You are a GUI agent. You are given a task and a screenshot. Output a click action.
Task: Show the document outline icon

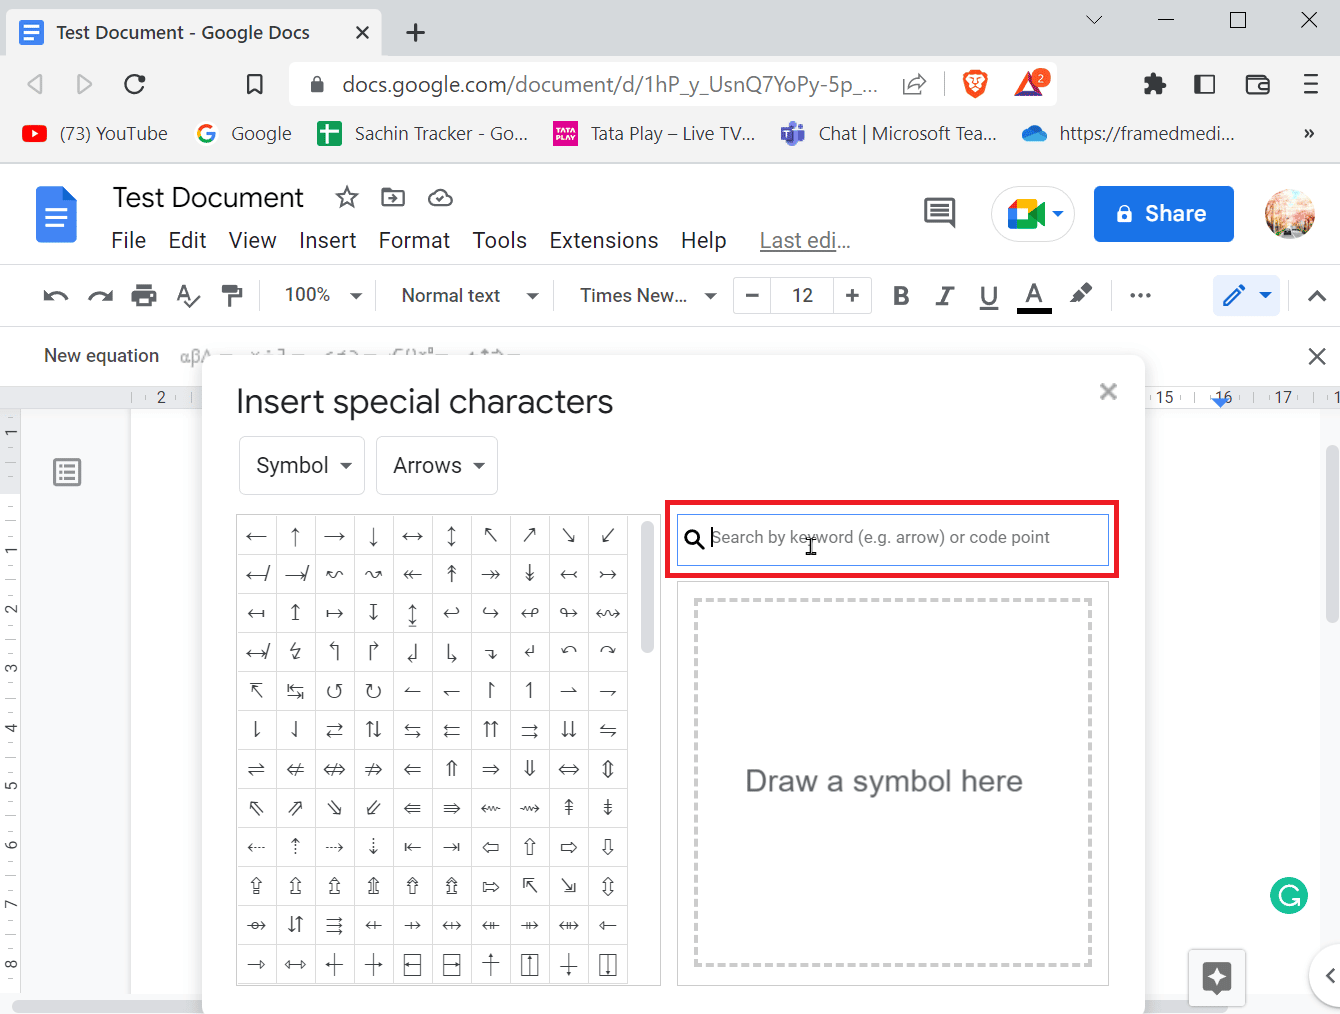pyautogui.click(x=67, y=472)
